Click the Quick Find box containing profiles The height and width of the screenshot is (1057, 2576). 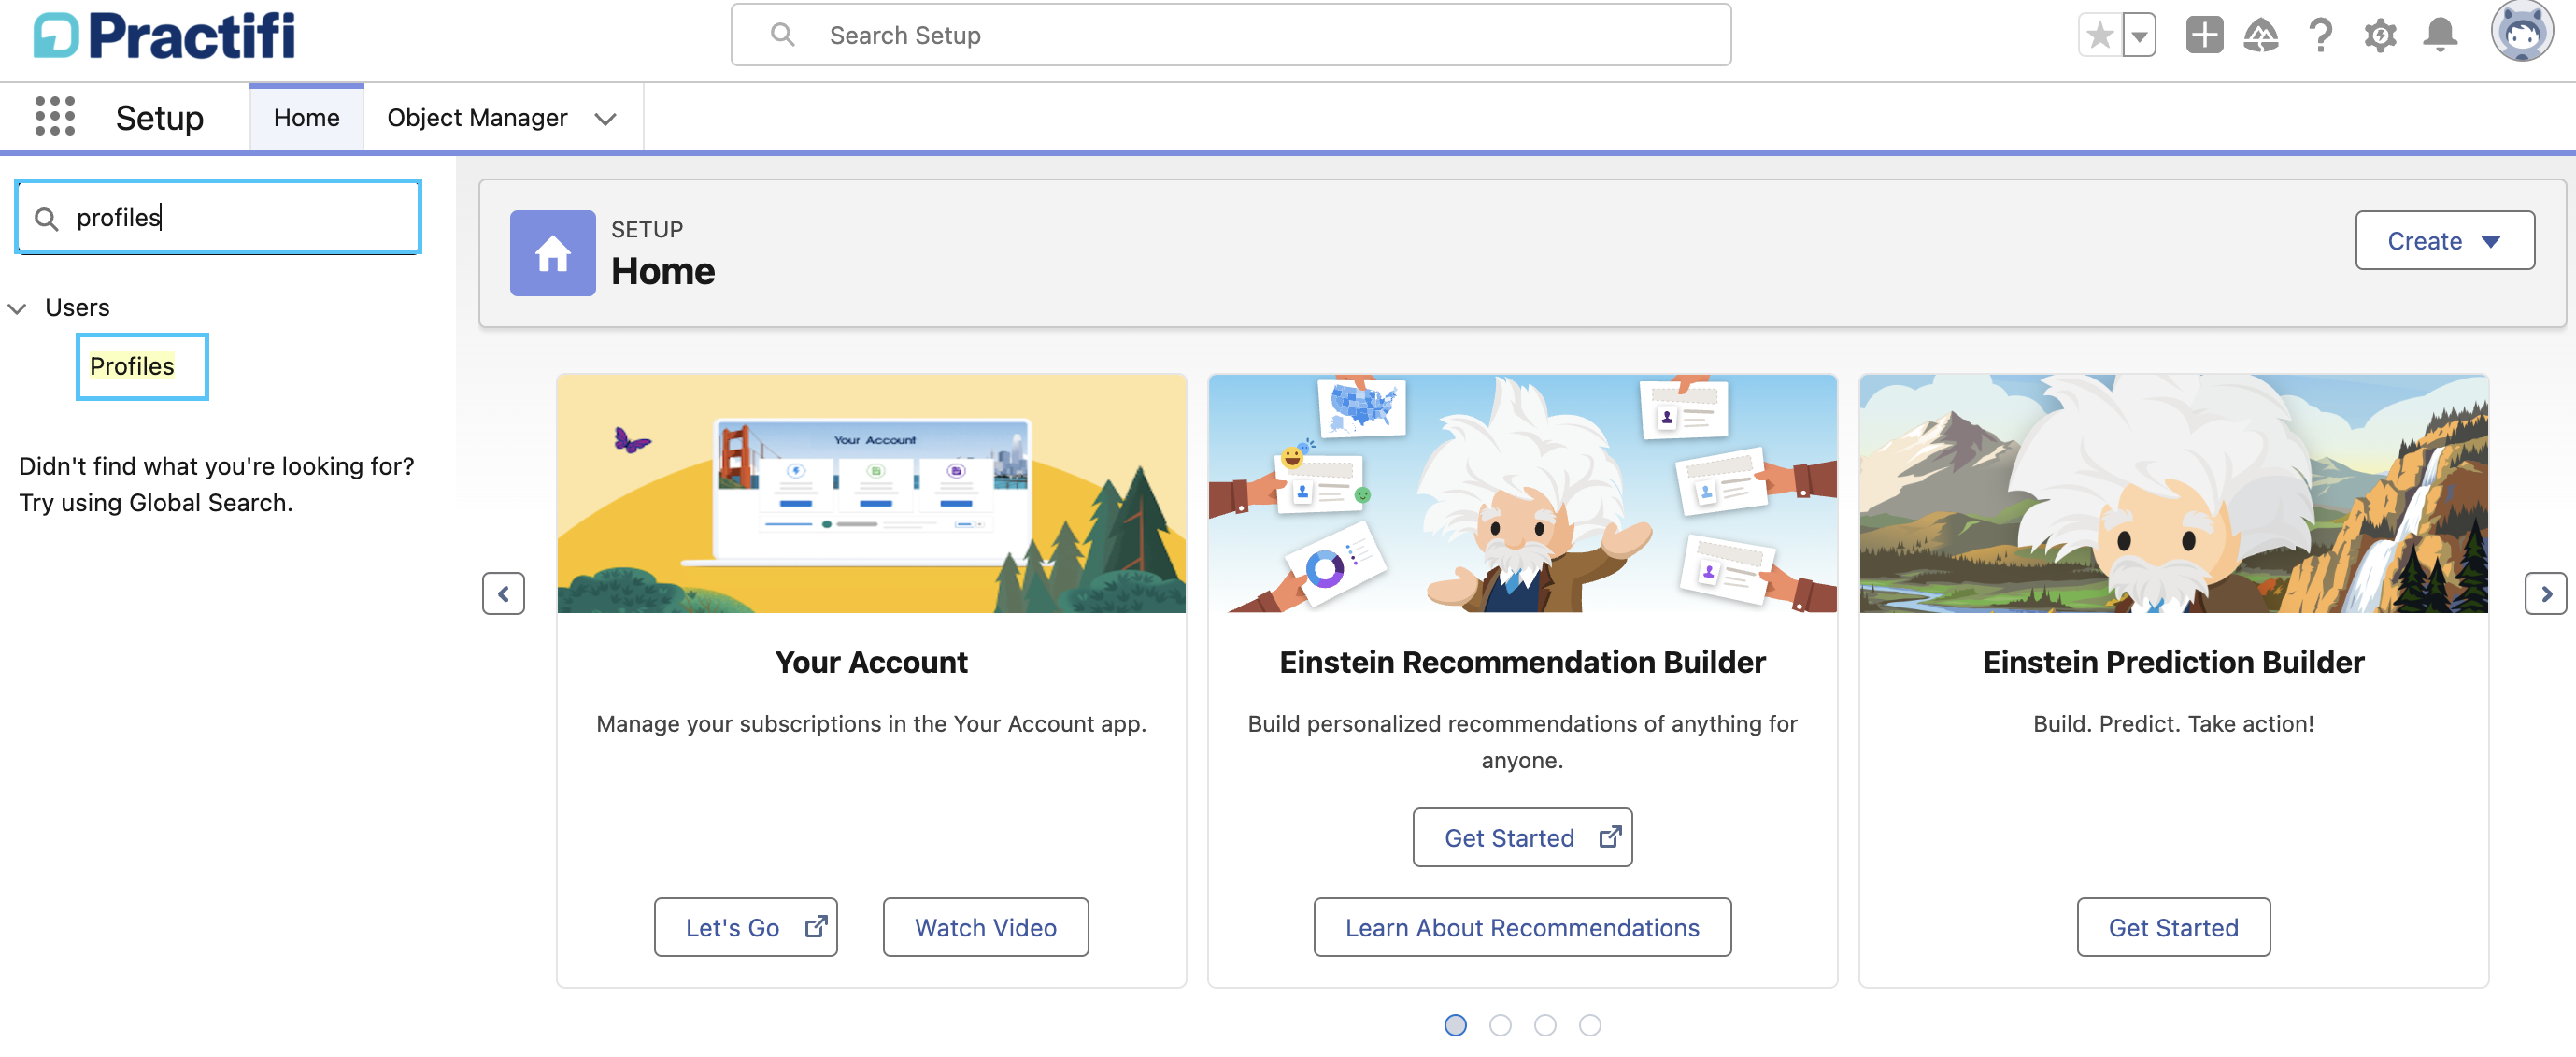[218, 217]
